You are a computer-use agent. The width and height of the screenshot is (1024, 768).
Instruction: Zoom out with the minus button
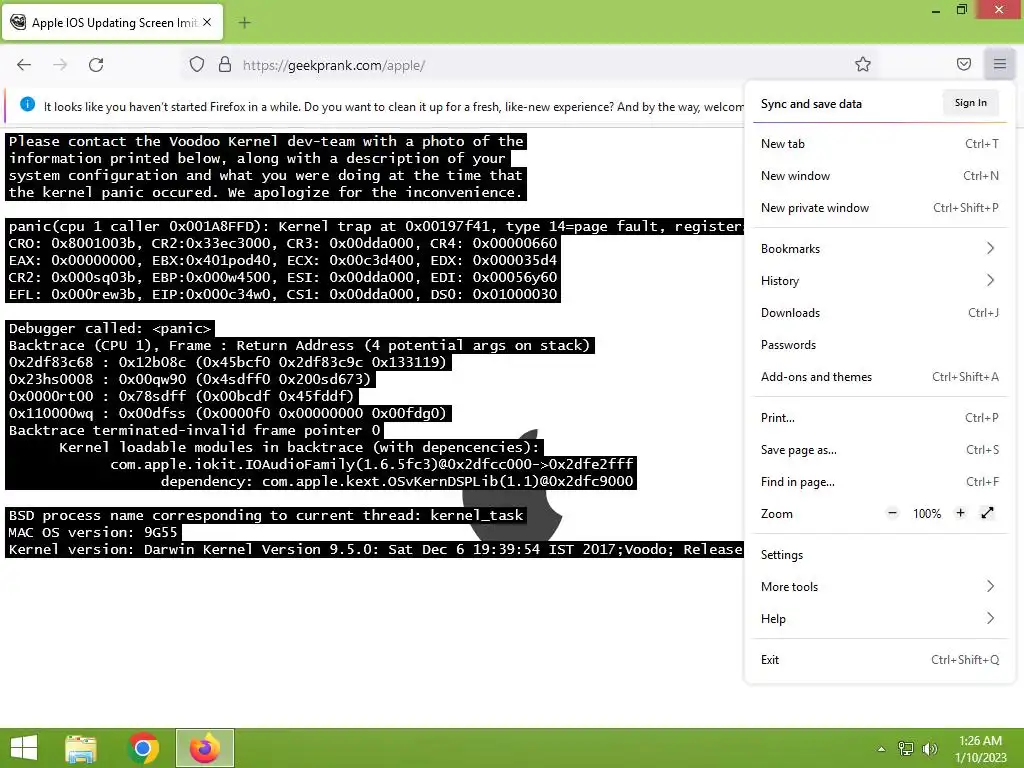893,513
